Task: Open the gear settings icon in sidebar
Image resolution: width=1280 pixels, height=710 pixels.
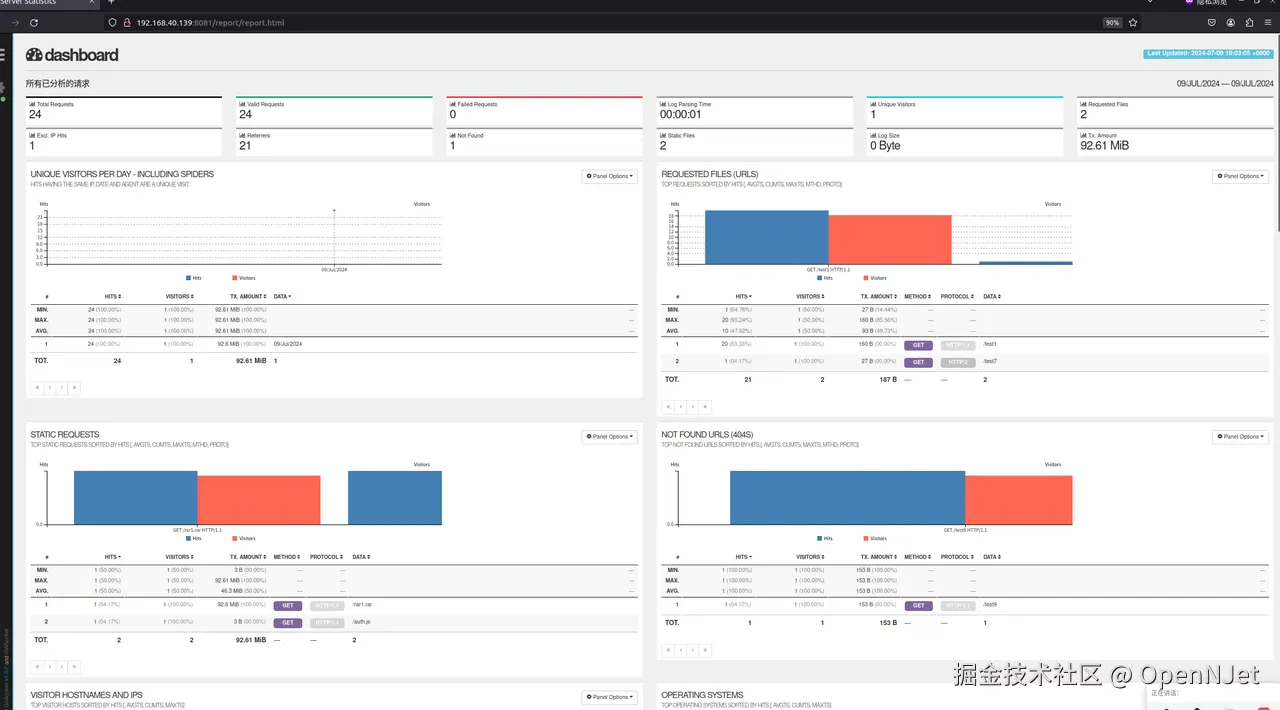Action: [3, 88]
